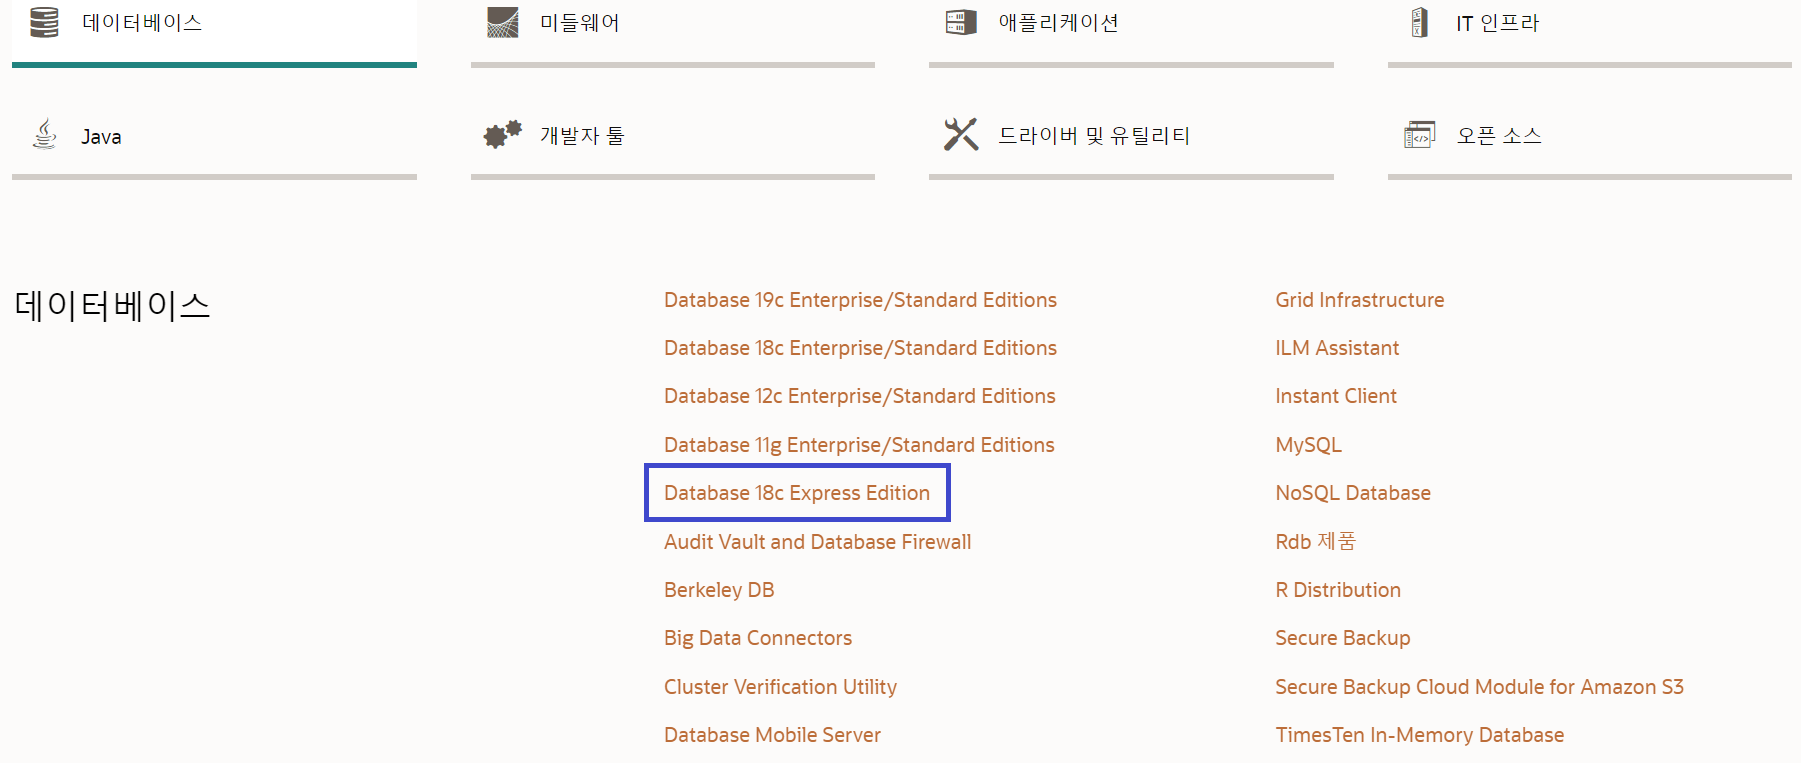
Task: Open Database 19c Enterprise/Standard Editions link
Action: [860, 300]
